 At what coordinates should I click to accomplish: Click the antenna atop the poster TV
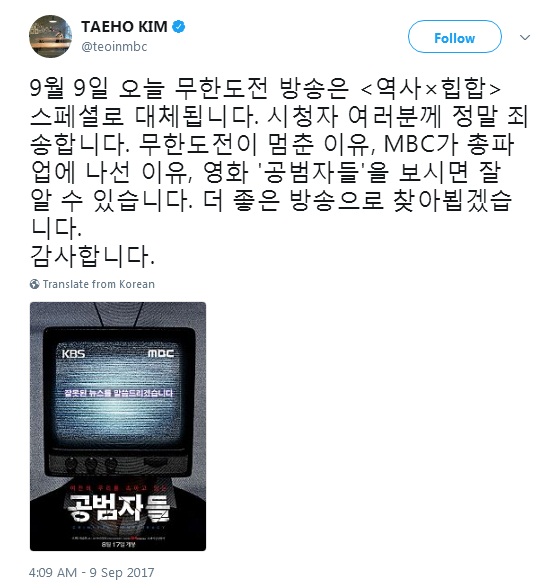coord(118,314)
